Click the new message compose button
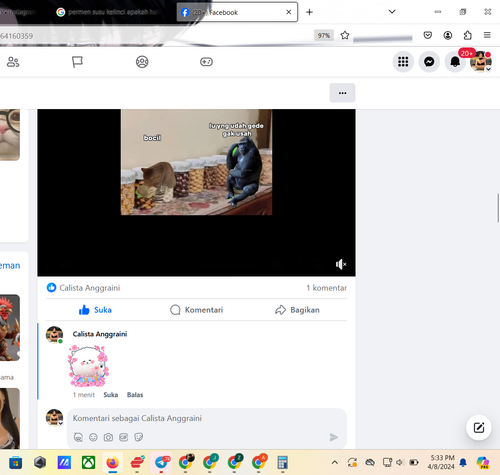 479,428
